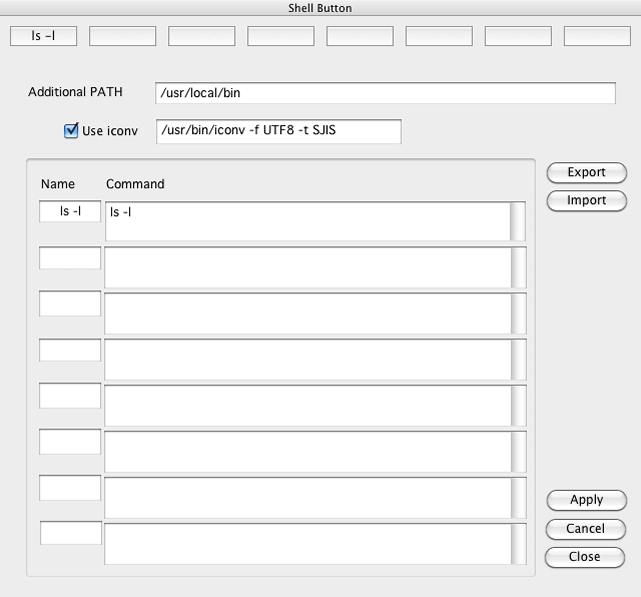Viewport: 641px width, 597px height.
Task: Select the first Name field containing 'ls -l'
Action: click(x=70, y=211)
